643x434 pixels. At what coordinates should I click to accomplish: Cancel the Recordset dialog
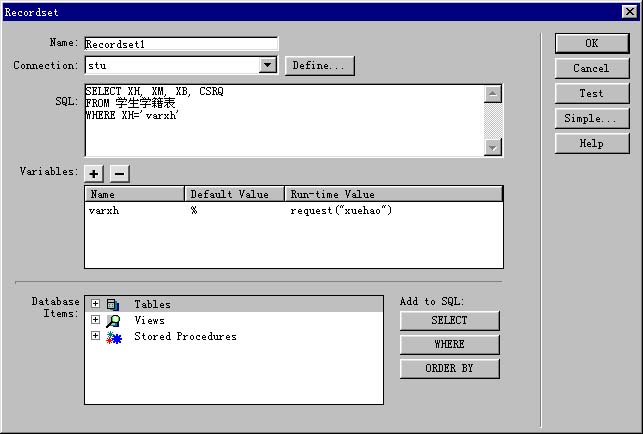[591, 68]
